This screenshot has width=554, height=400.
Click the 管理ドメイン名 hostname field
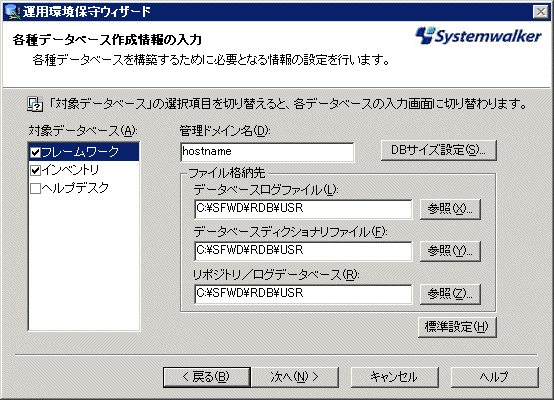point(267,152)
